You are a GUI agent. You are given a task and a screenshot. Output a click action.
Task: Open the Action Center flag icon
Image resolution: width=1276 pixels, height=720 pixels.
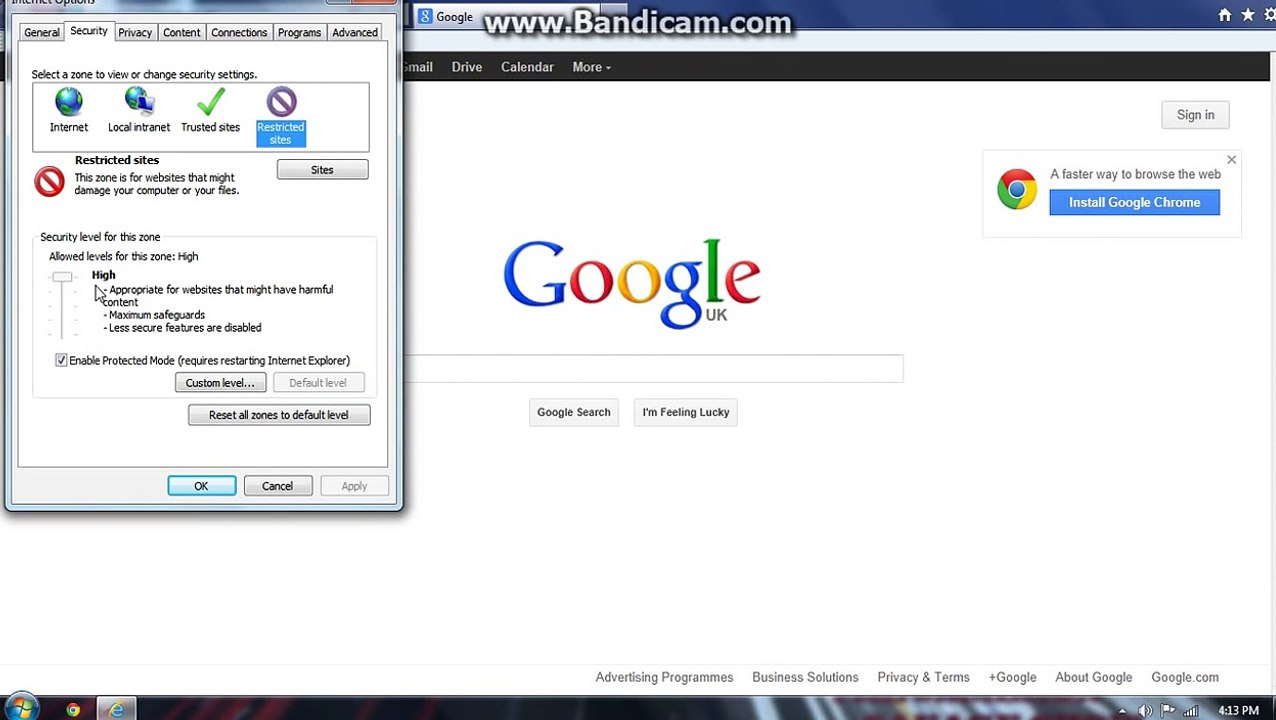click(x=1168, y=711)
